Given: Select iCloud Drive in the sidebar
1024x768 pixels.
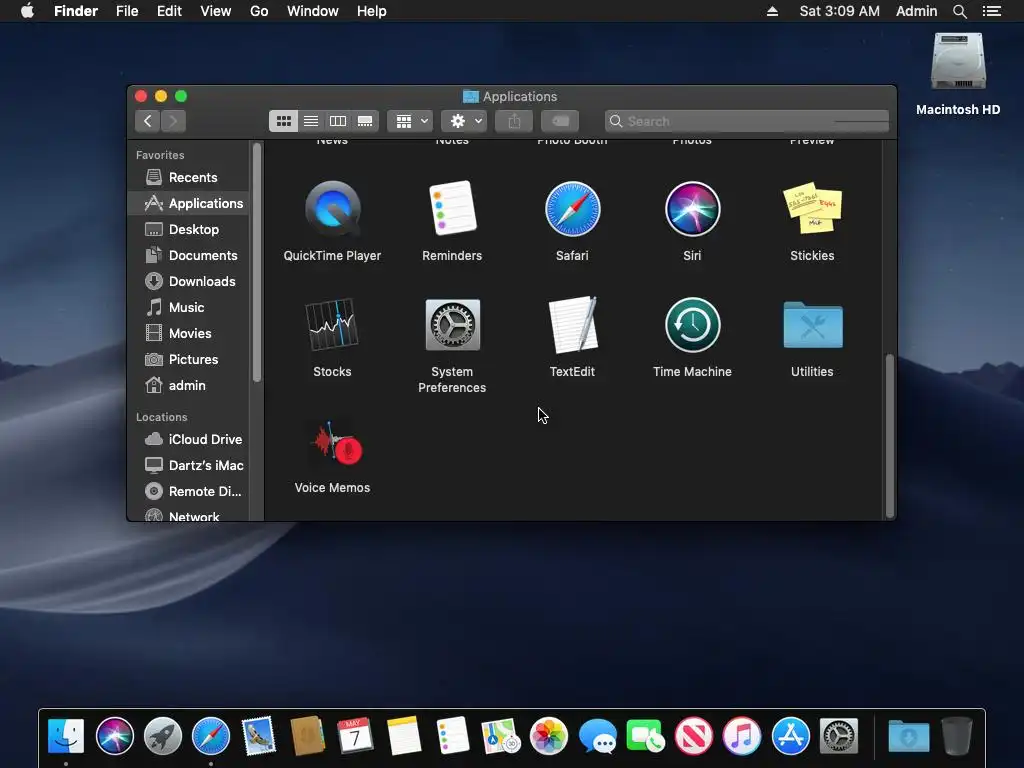Looking at the screenshot, I should tap(189, 439).
